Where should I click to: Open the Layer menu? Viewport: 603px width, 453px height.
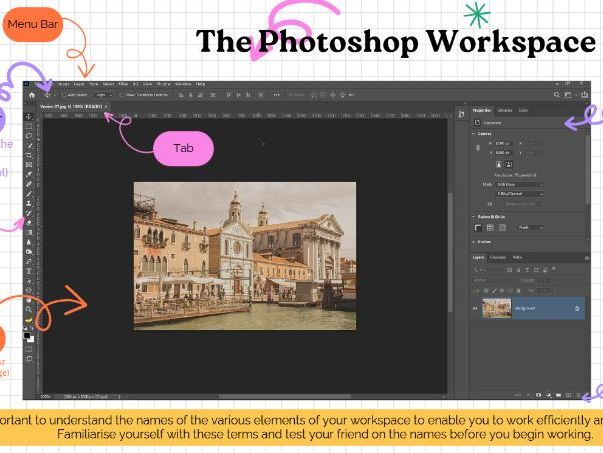point(79,84)
